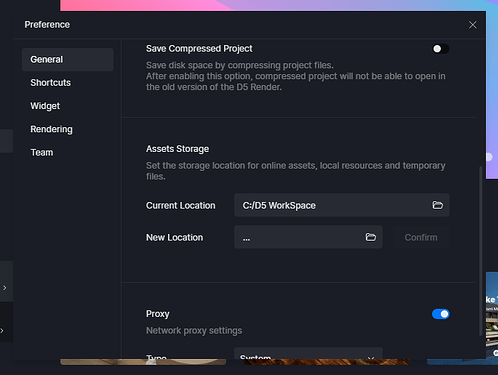Screen dimensions: 498x375
Task: Enable the Save Compressed Project toggle
Action: point(440,49)
